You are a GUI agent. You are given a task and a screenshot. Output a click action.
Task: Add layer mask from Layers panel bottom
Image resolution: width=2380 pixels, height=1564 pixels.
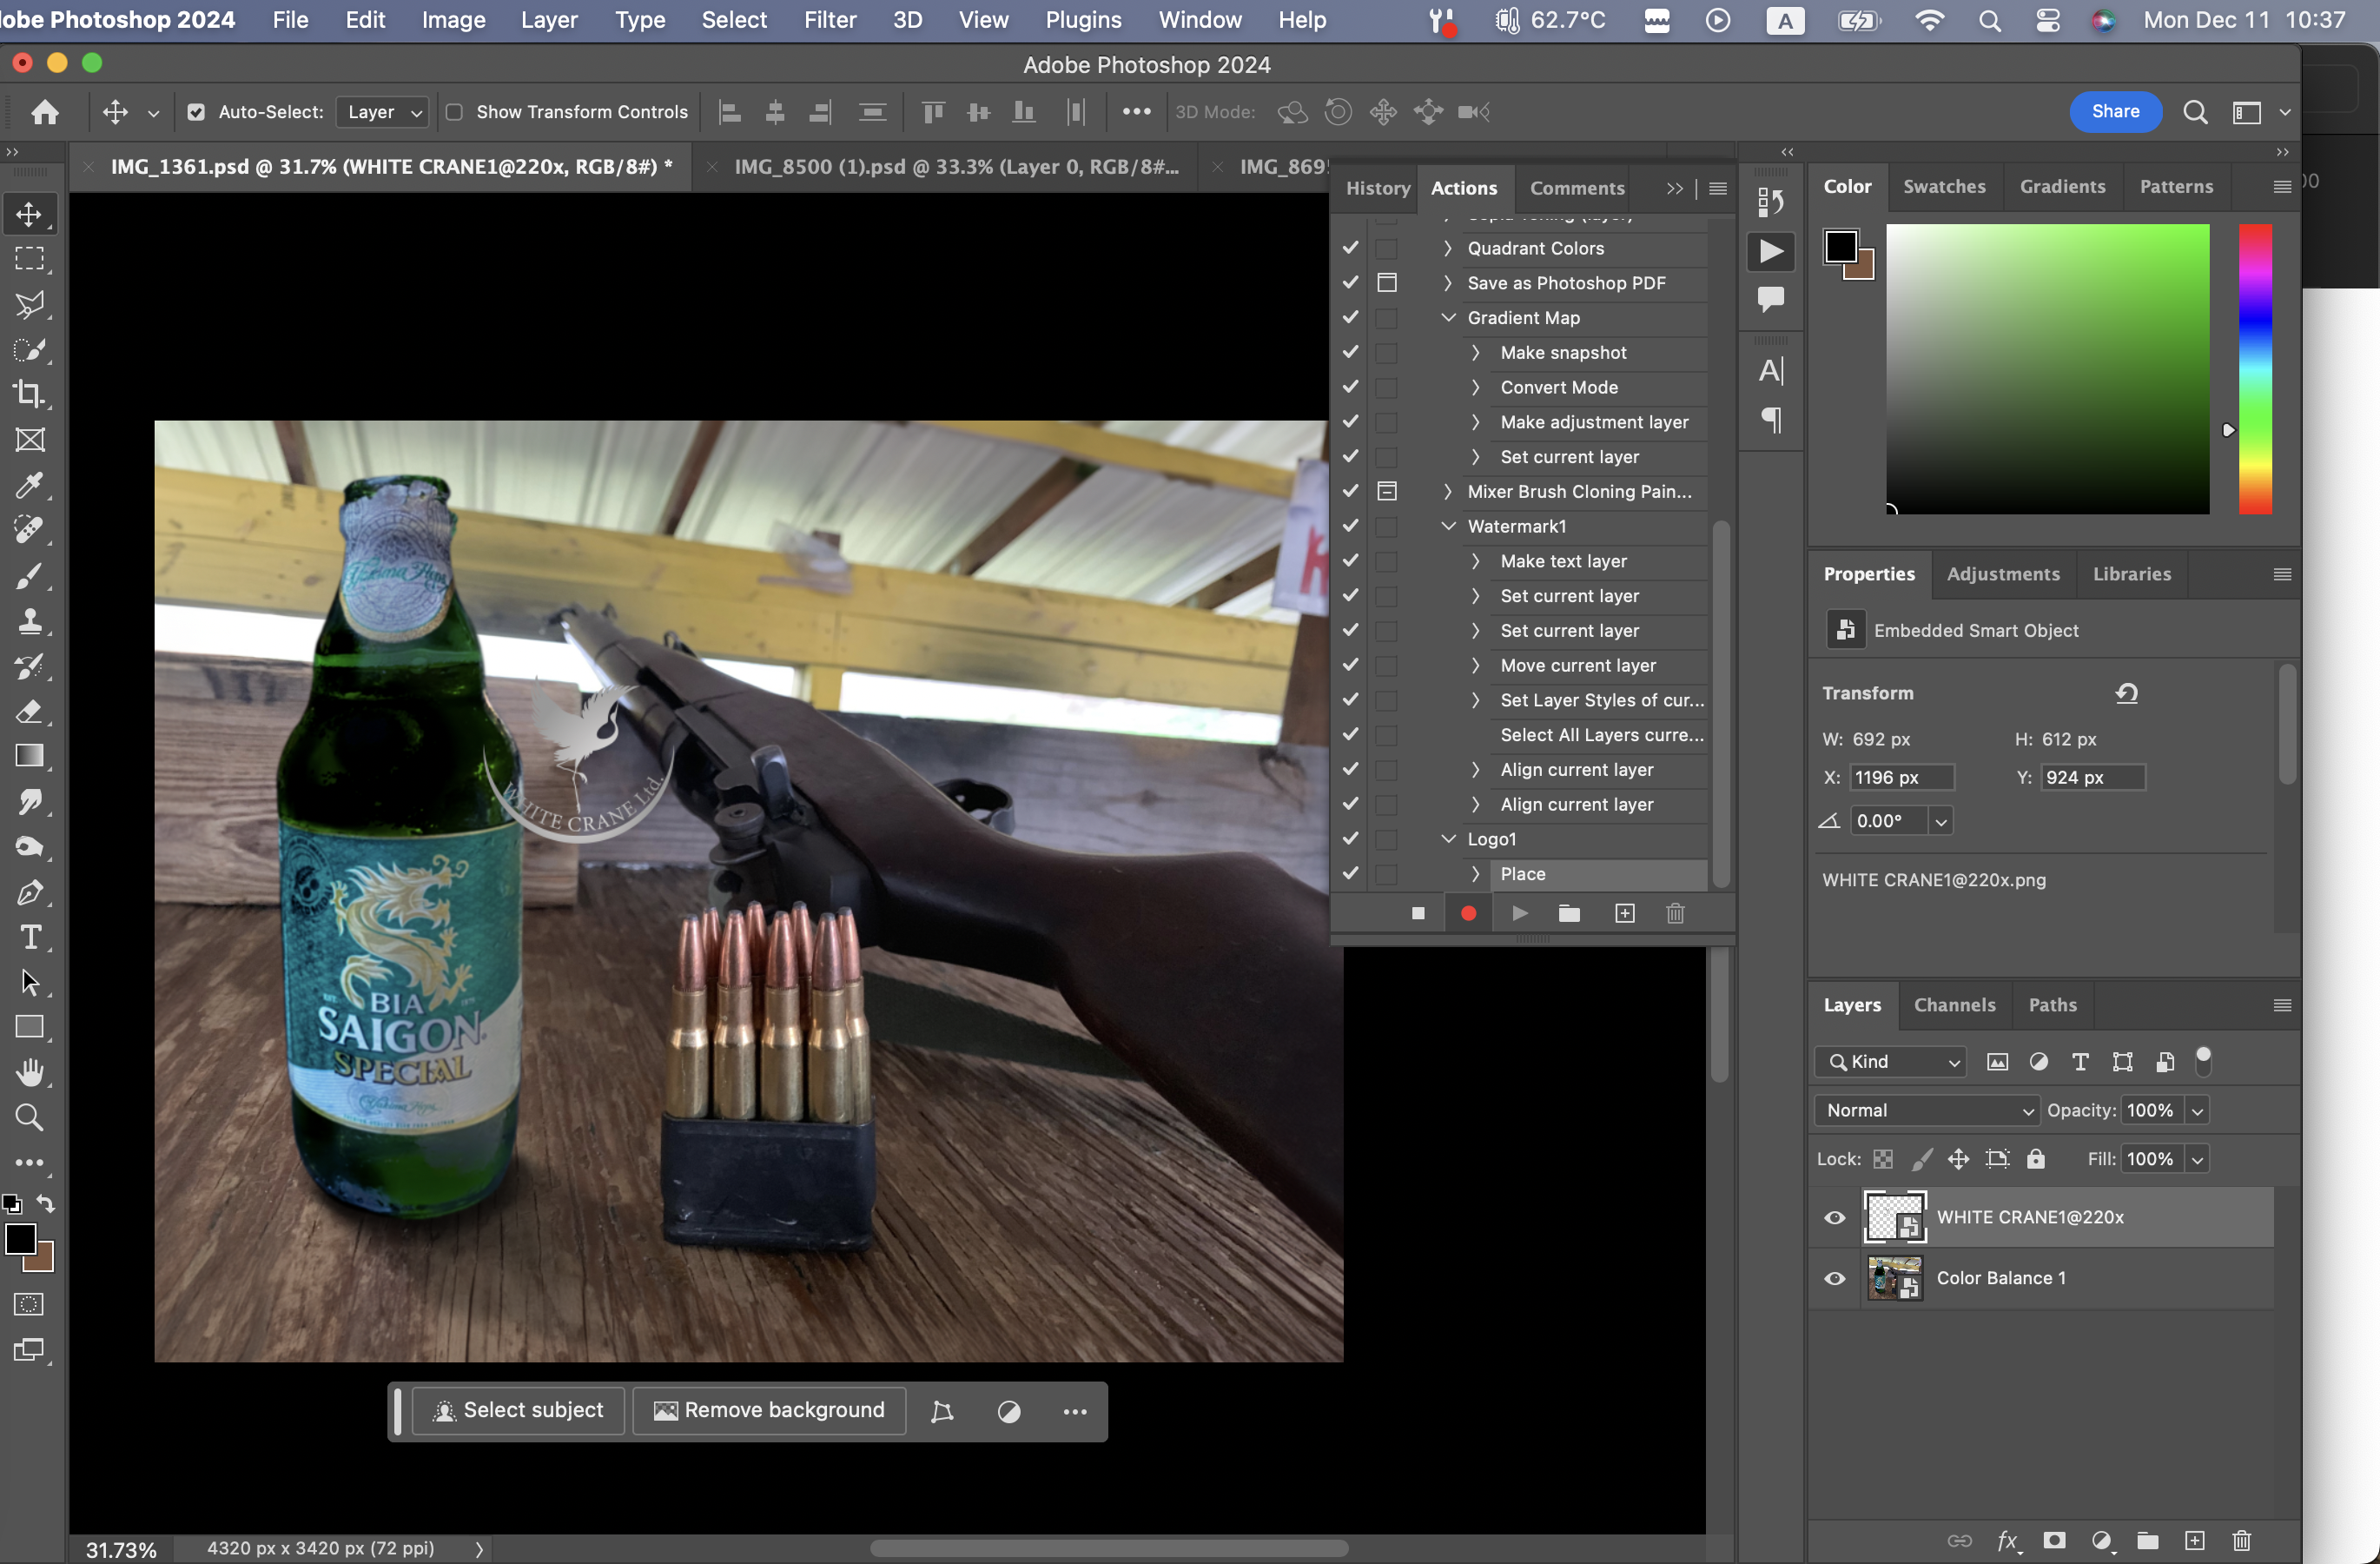tap(2054, 1540)
